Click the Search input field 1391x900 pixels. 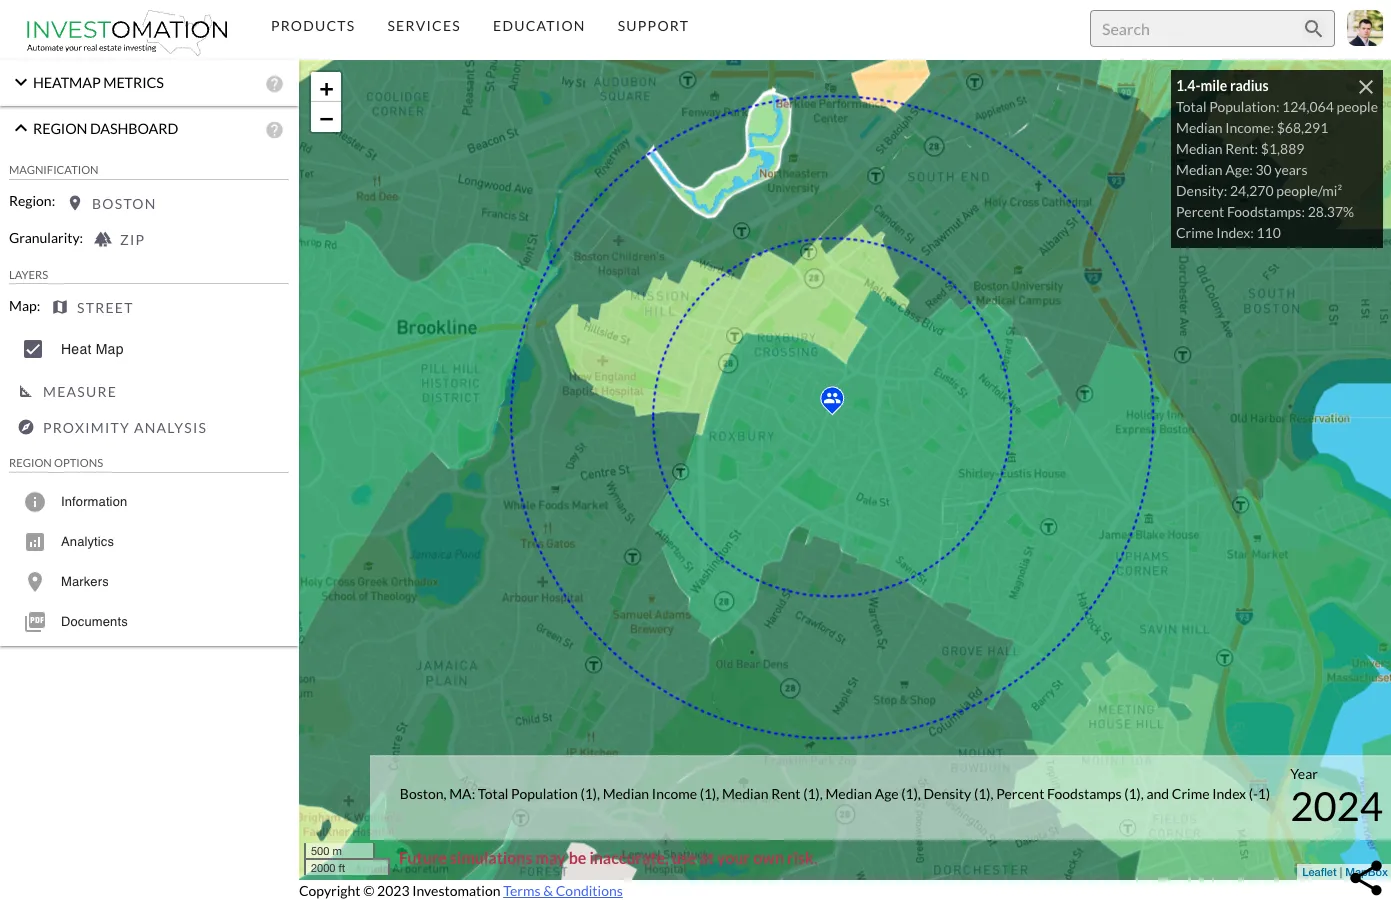pyautogui.click(x=1200, y=28)
